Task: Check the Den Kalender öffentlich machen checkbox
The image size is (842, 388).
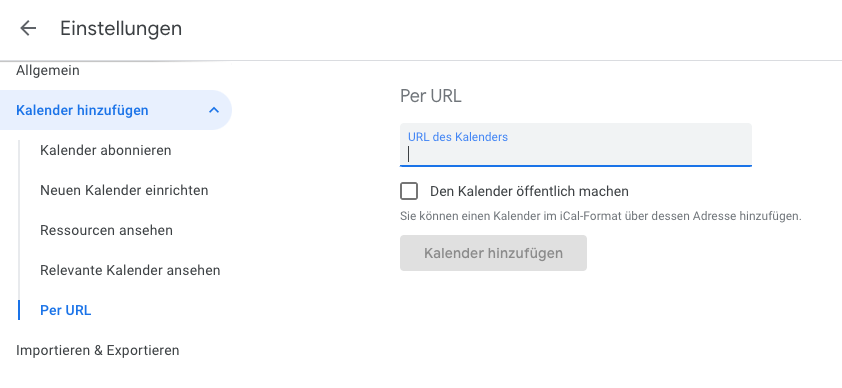Action: [409, 191]
